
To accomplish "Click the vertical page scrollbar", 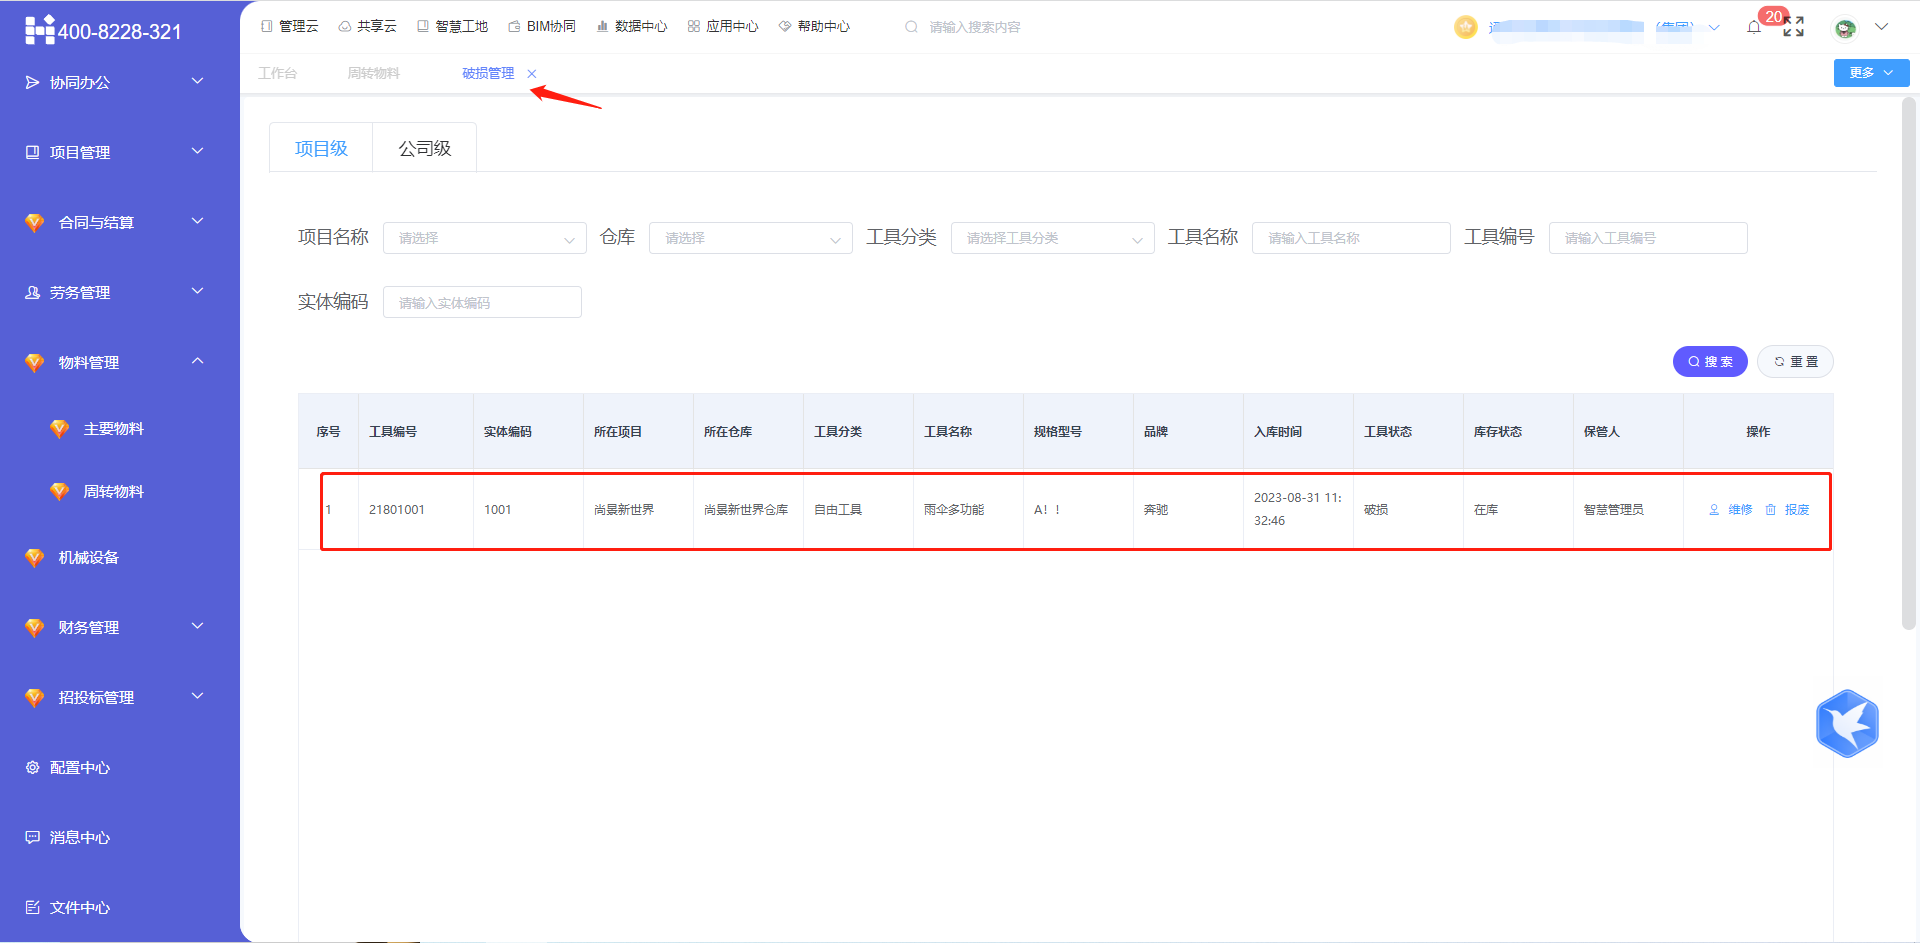I will 1908,363.
